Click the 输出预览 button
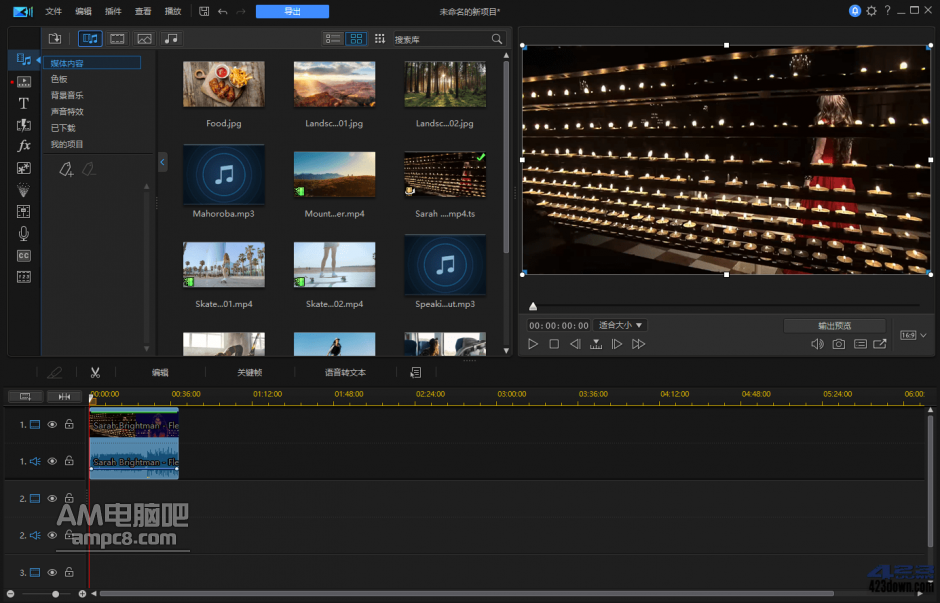The width and height of the screenshot is (940, 603). (834, 325)
